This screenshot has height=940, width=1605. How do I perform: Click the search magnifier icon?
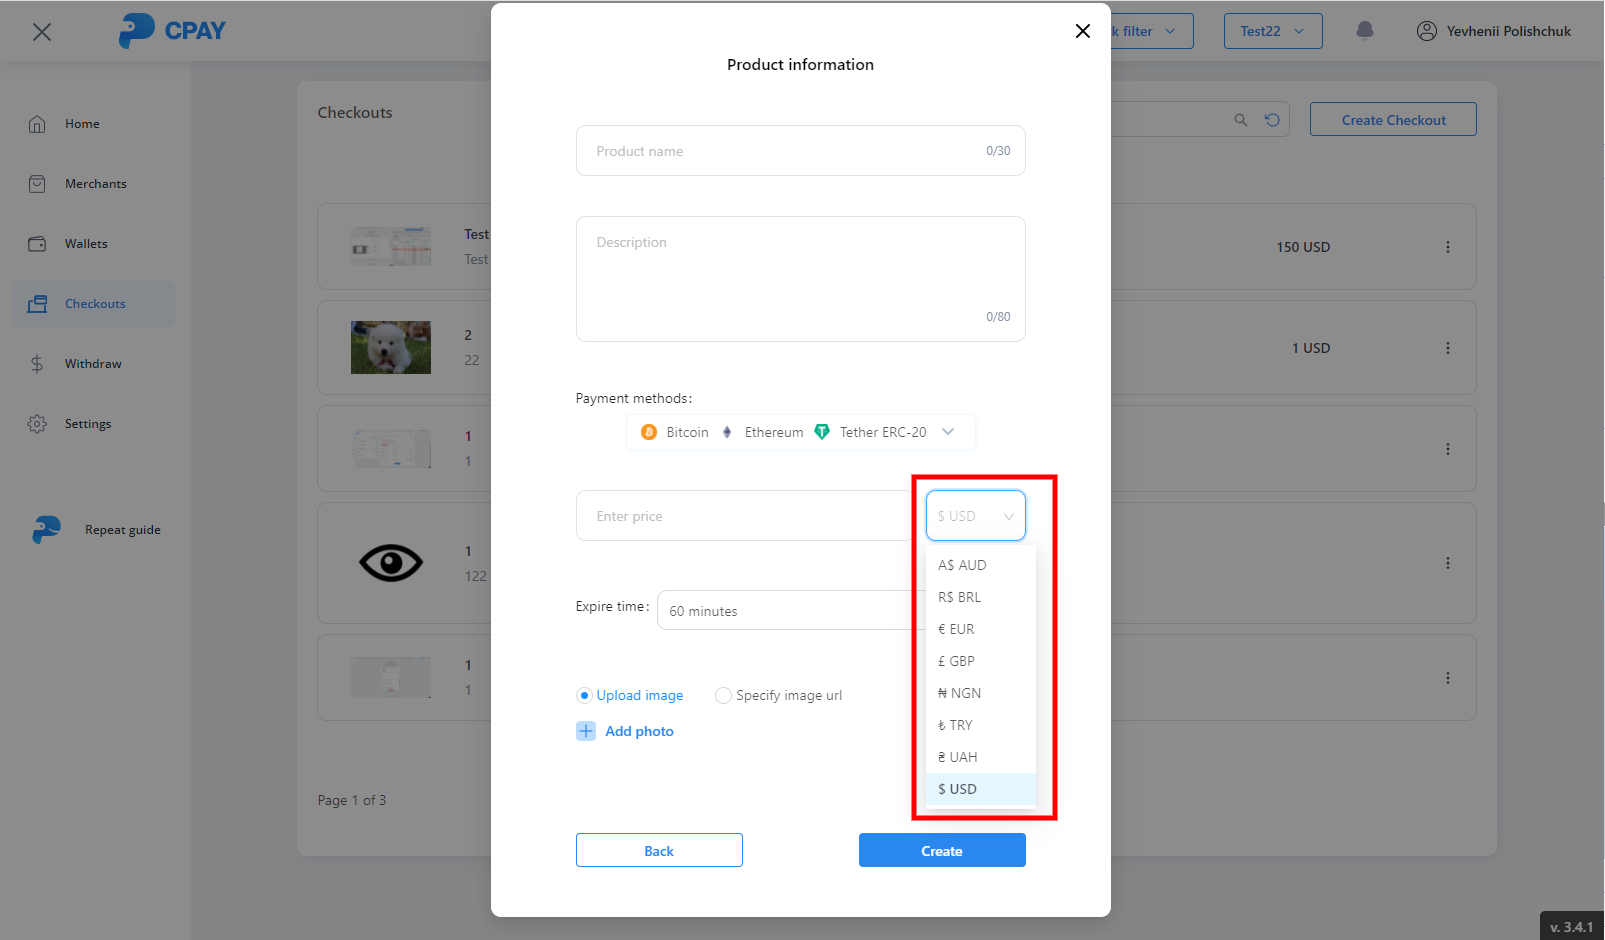point(1241,120)
